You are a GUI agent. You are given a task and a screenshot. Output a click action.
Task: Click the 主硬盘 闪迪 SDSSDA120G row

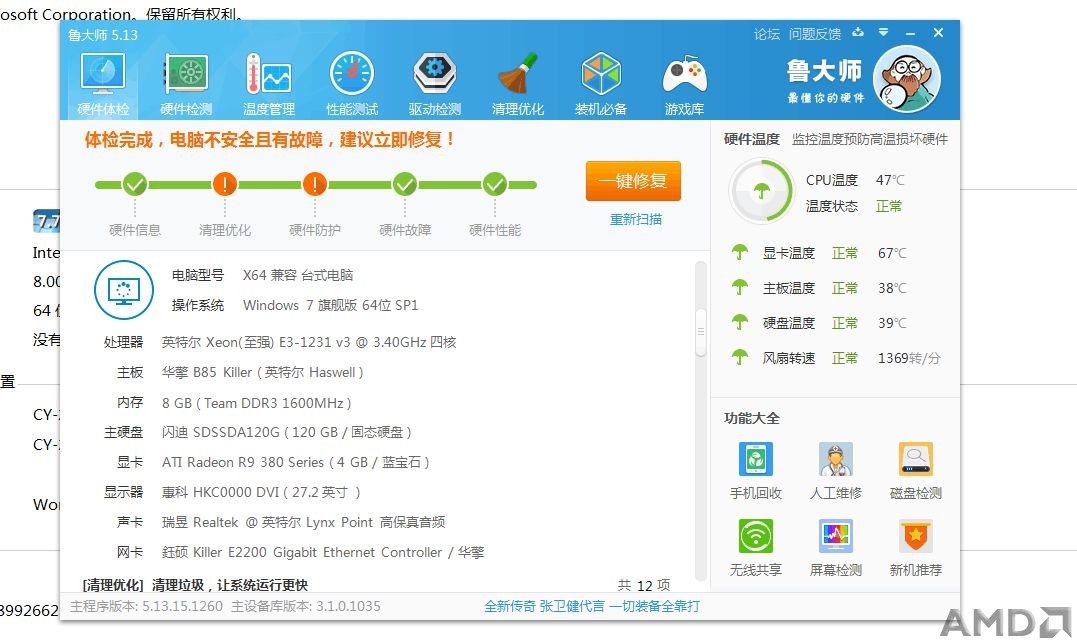(258, 432)
